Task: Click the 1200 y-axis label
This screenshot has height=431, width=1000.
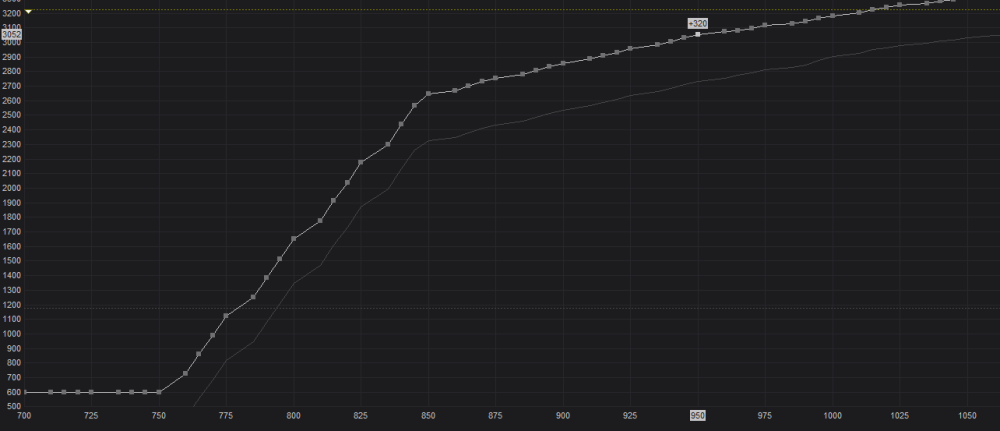Action: pos(11,305)
